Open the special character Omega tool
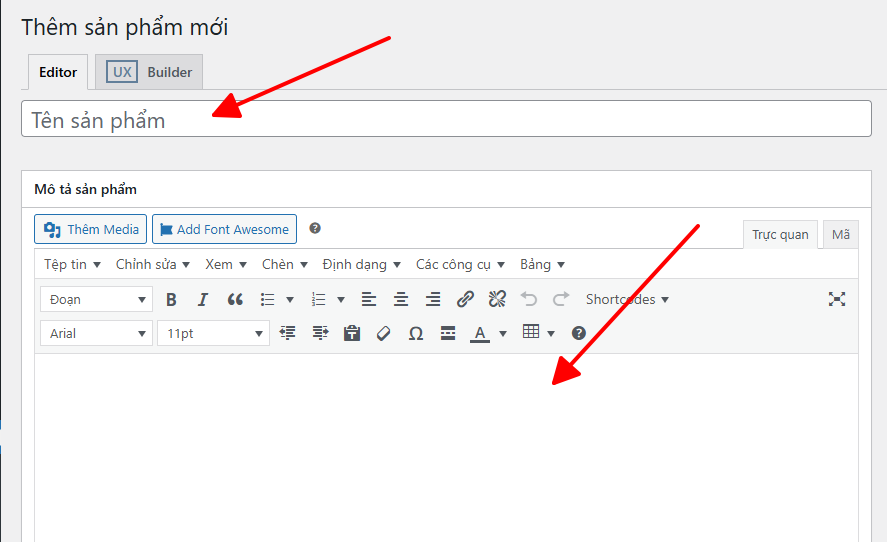The image size is (887, 542). (416, 333)
